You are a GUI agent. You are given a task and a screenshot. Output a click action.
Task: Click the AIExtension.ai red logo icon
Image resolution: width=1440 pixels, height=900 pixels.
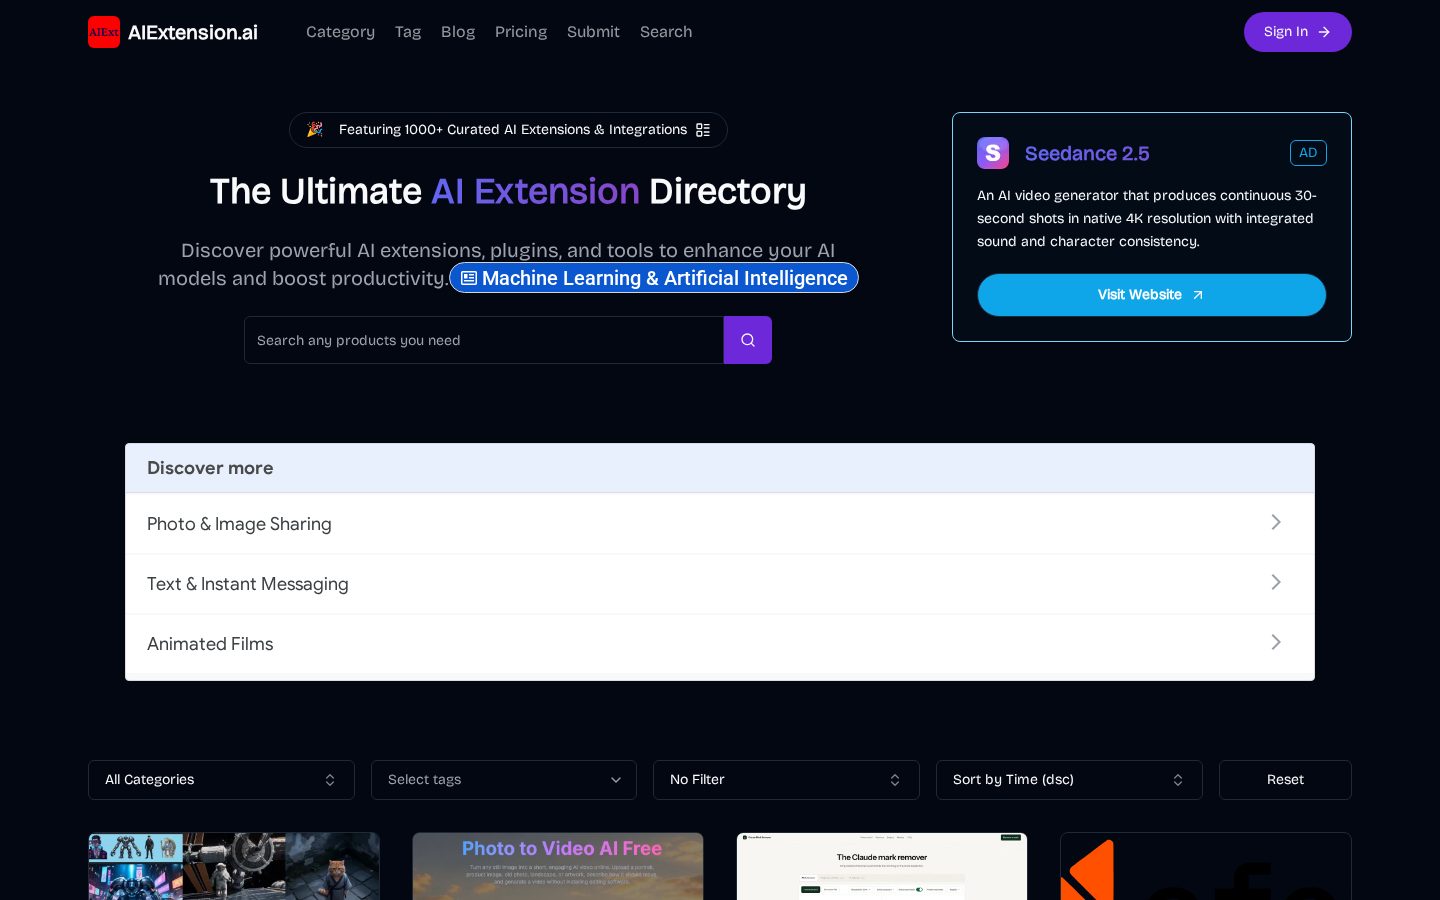pos(104,32)
